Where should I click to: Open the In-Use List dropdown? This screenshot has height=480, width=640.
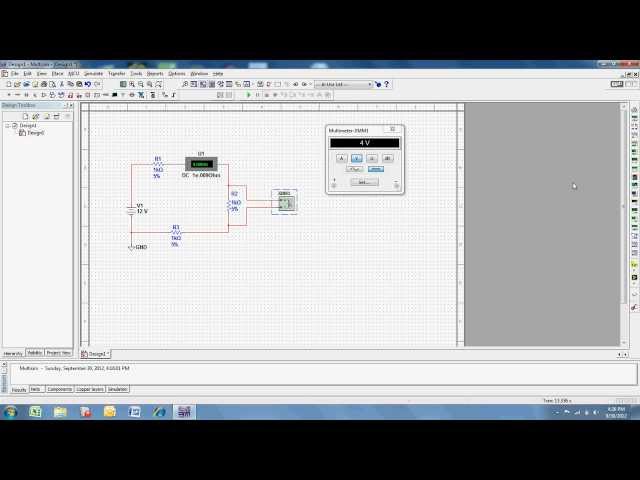pos(343,84)
